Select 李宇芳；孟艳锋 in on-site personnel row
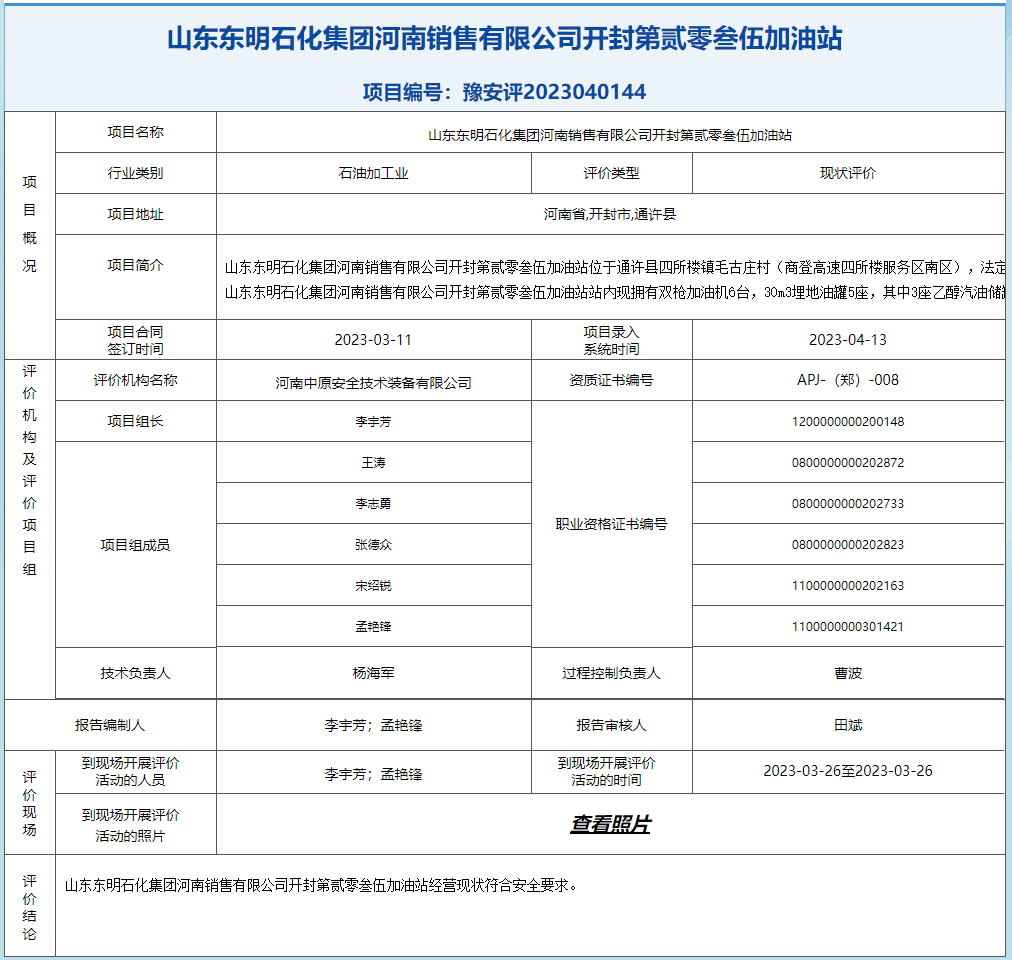1012x960 pixels. (373, 774)
